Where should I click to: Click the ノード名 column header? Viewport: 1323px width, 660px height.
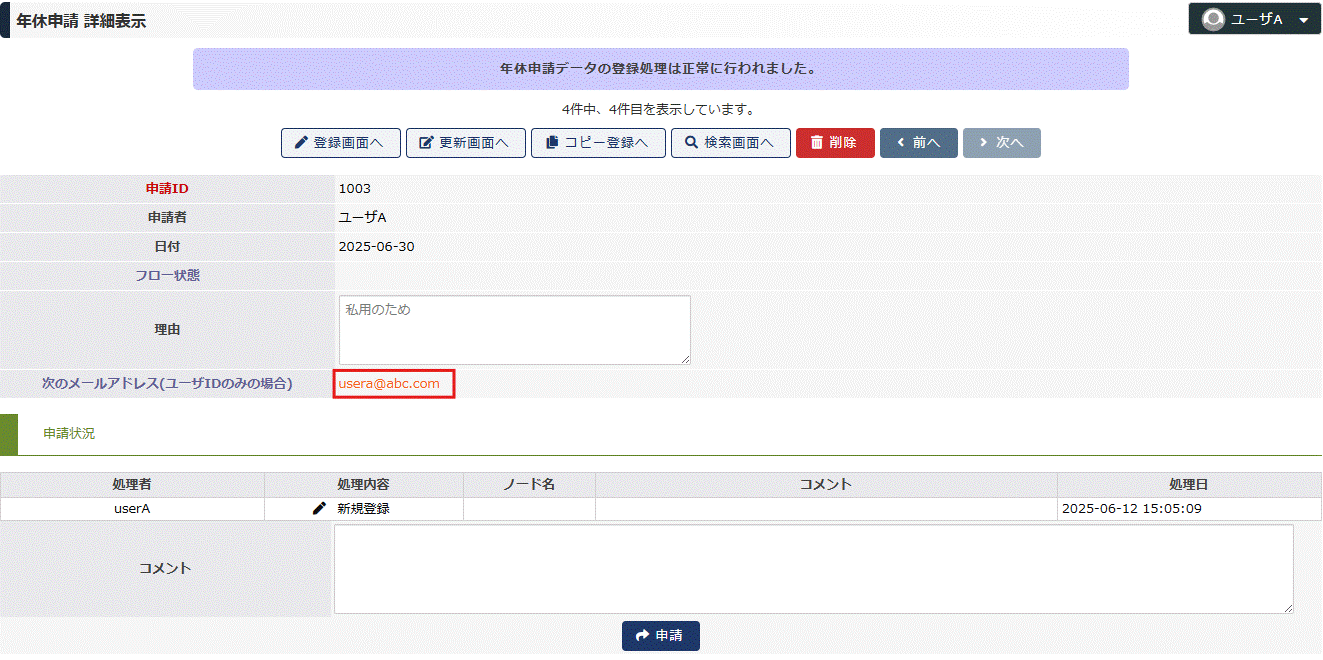529,485
